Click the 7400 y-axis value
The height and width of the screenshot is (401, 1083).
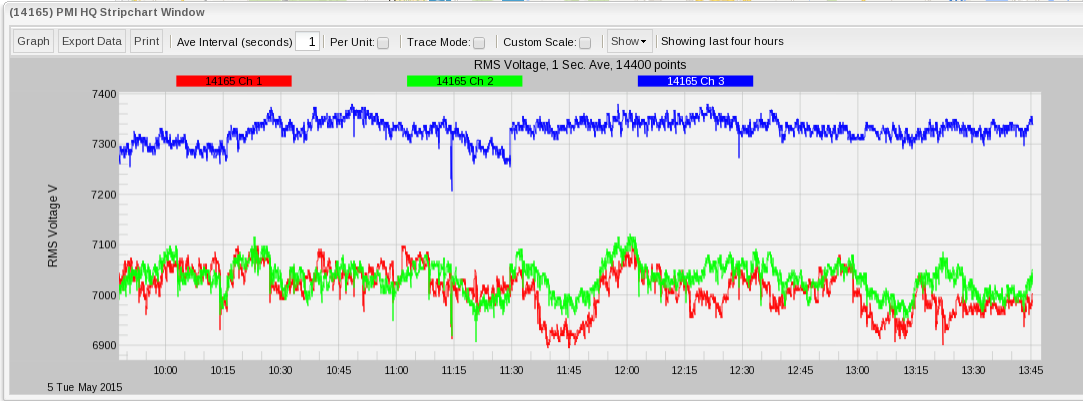[103, 94]
